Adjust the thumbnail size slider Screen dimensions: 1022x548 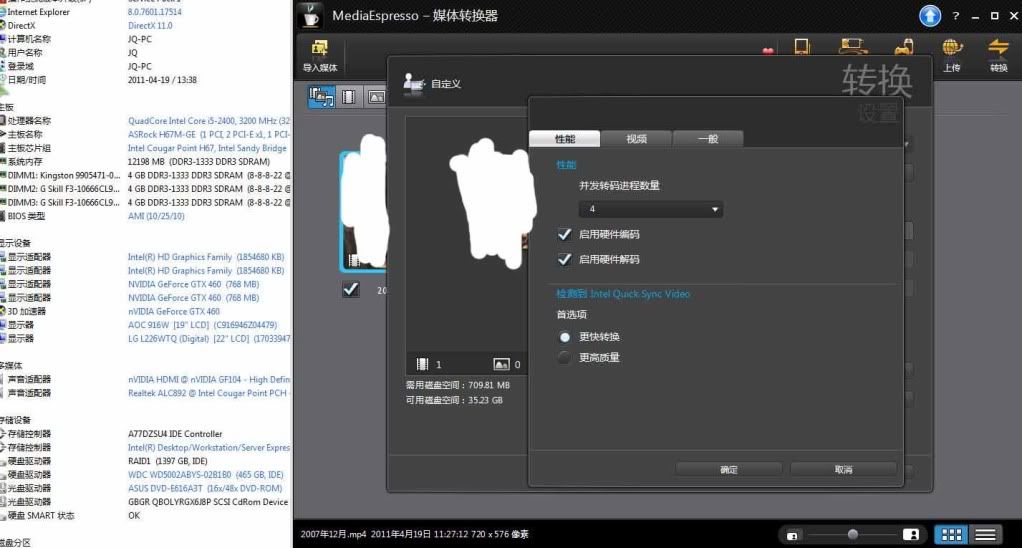point(852,535)
